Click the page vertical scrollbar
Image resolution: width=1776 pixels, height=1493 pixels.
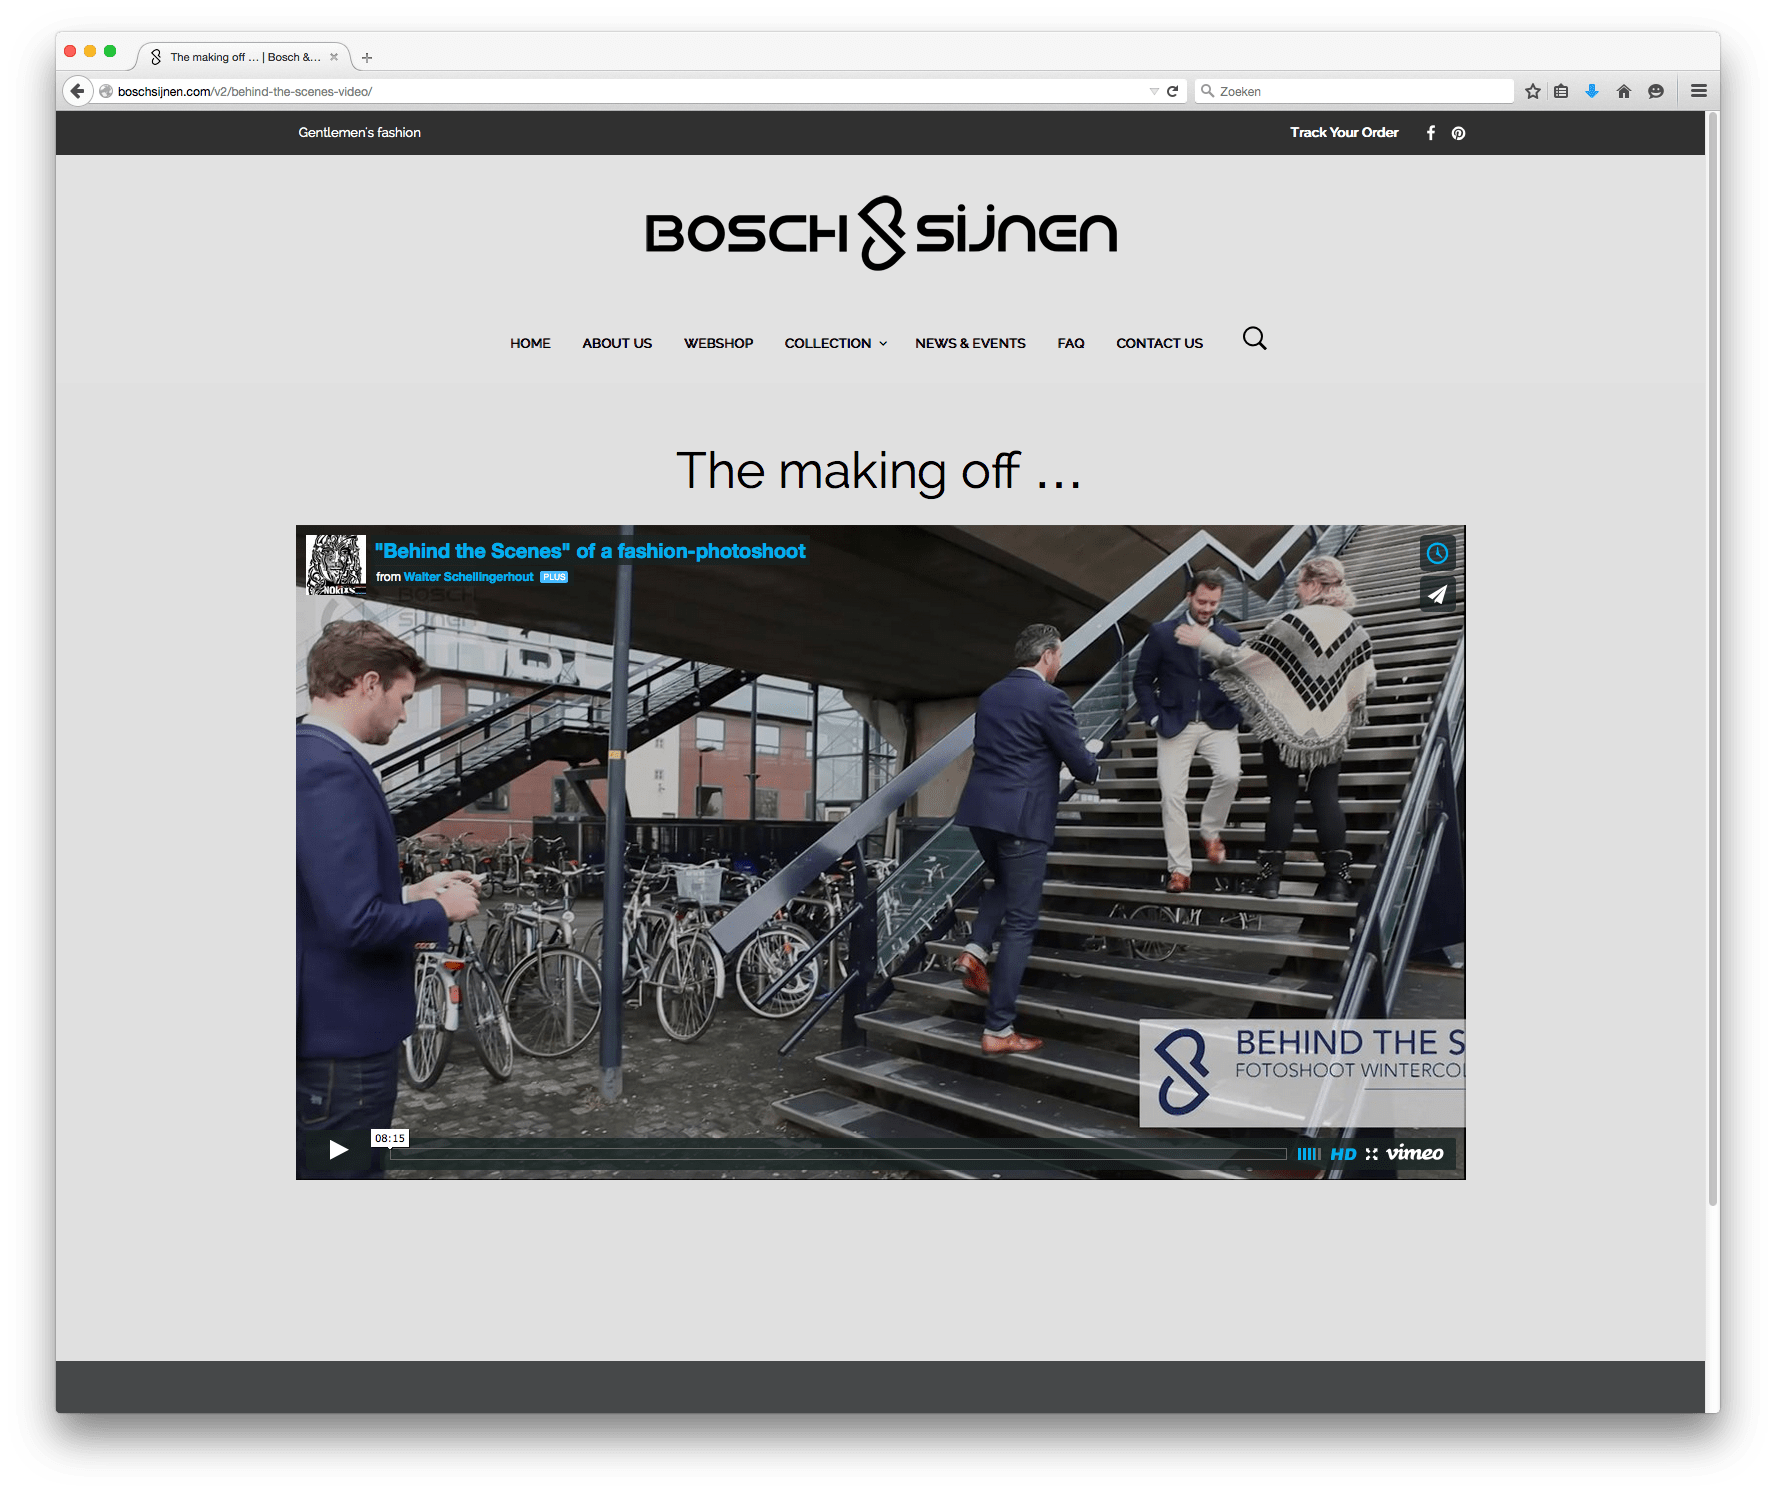tap(1713, 658)
